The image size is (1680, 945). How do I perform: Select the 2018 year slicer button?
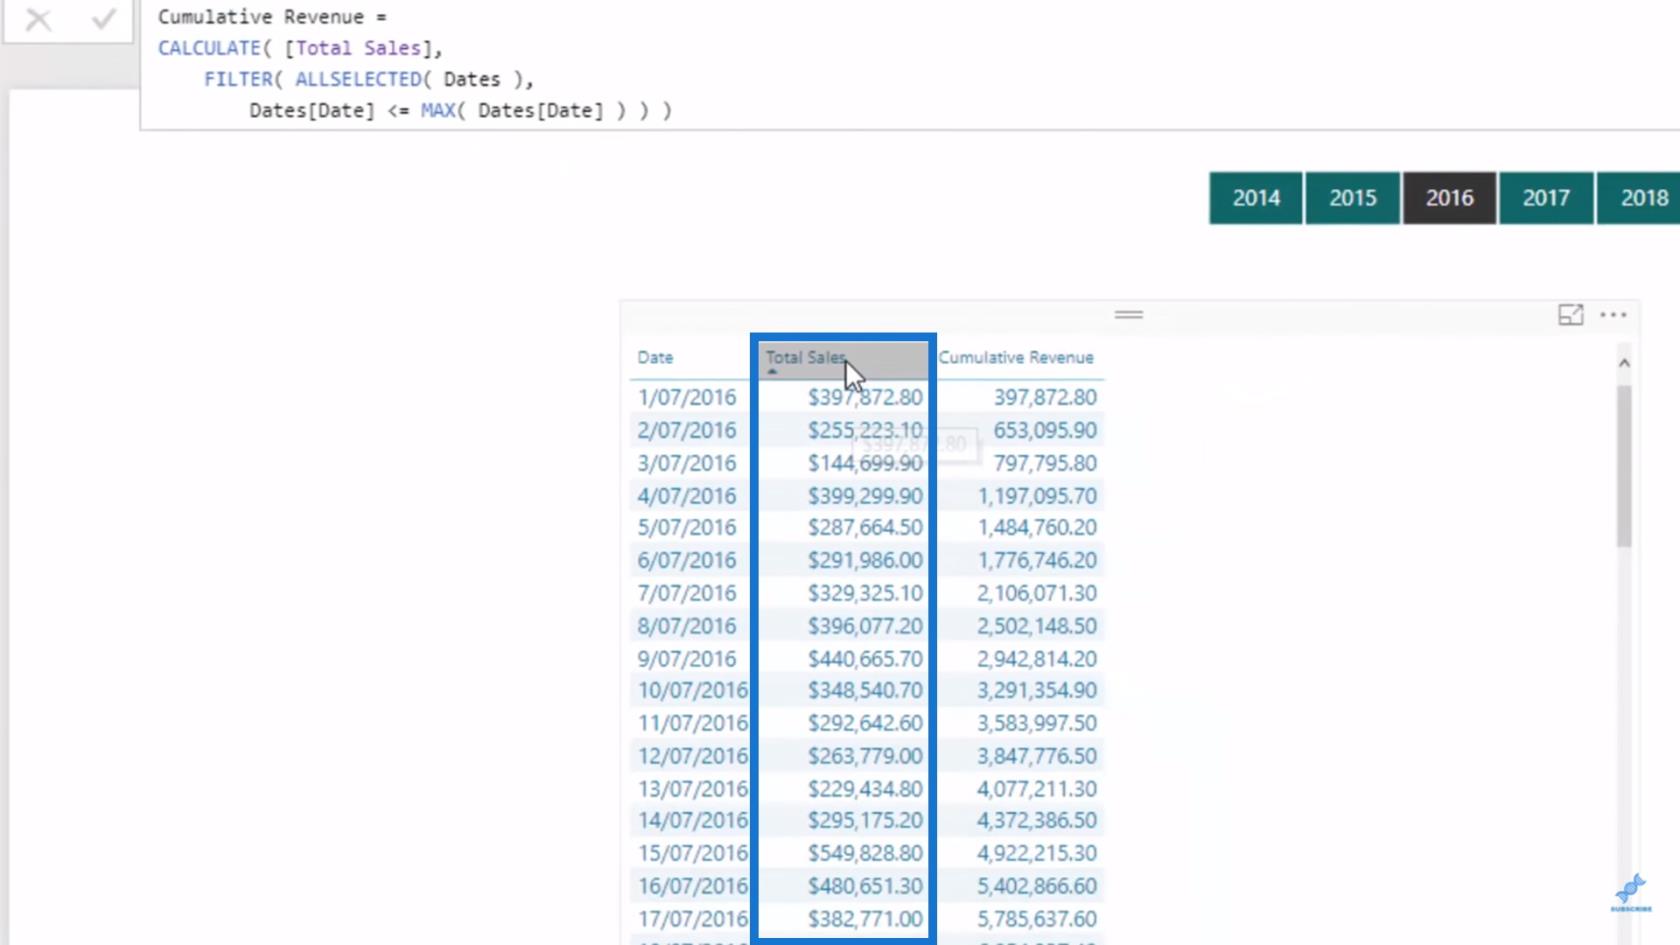click(1640, 198)
